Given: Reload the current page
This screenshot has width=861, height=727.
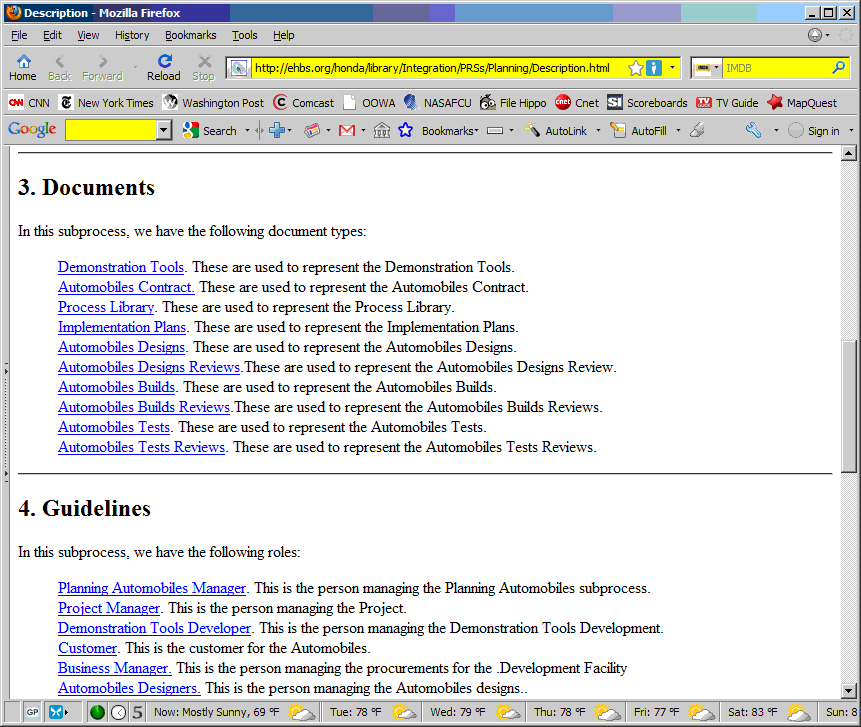Looking at the screenshot, I should 164,68.
